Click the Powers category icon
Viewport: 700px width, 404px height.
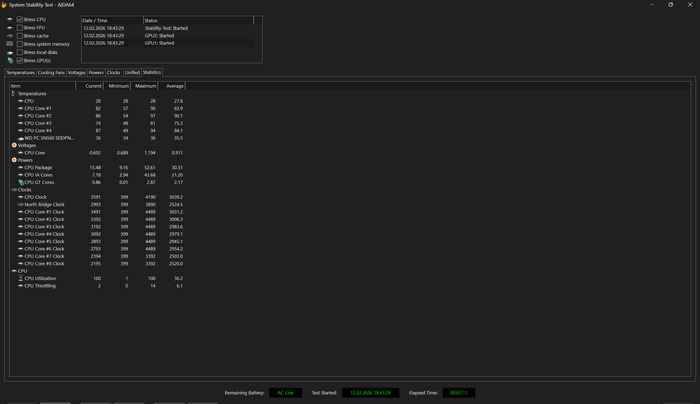[15, 160]
